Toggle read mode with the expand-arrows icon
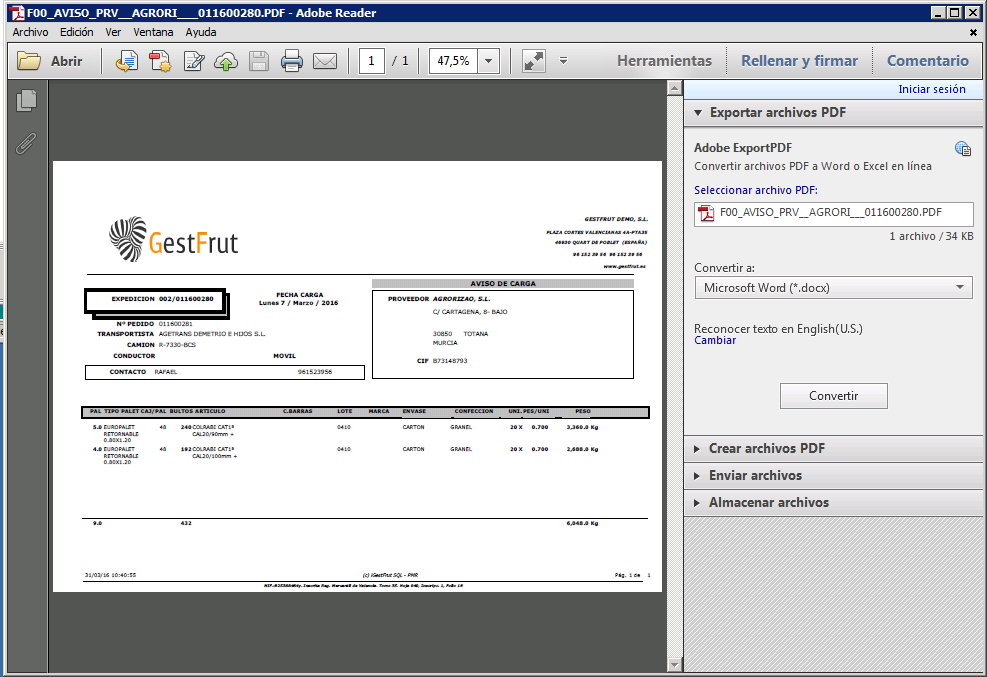 coord(534,61)
